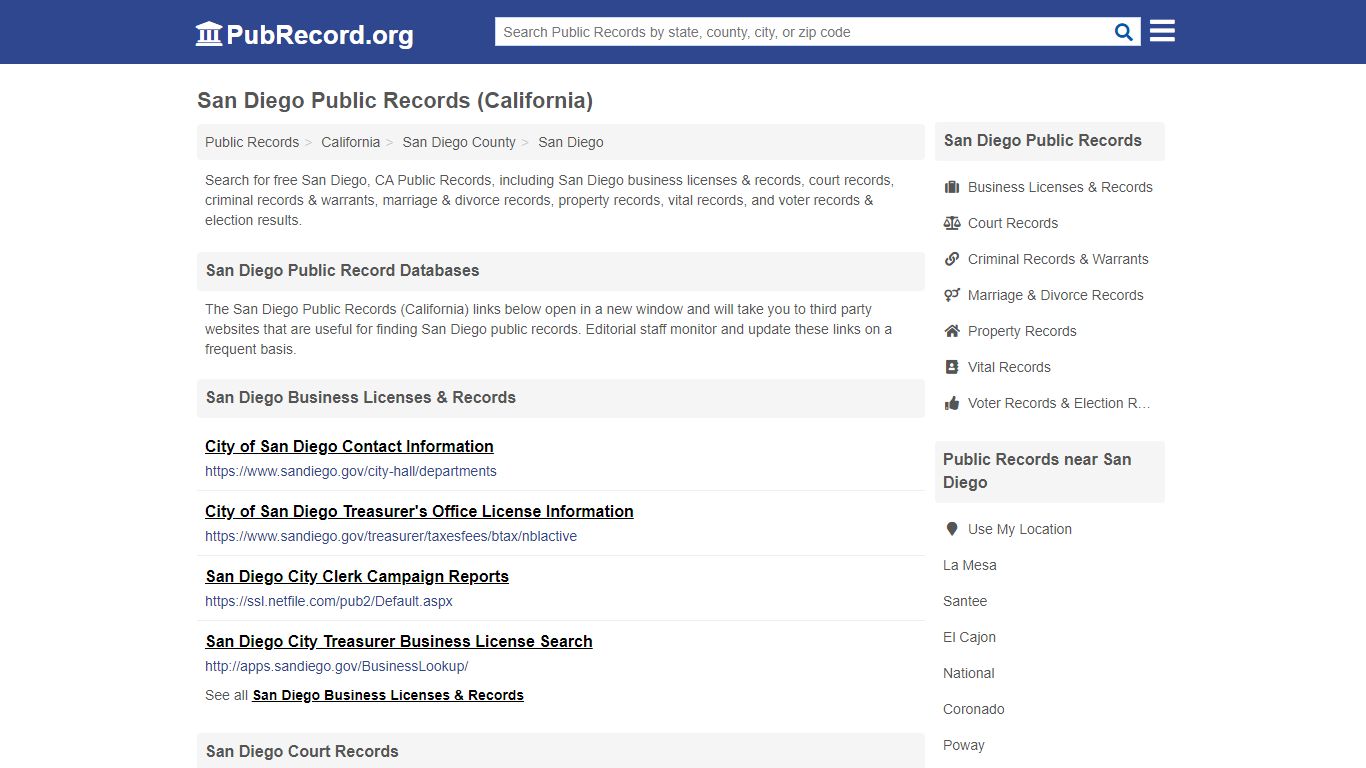Viewport: 1366px width, 768px height.
Task: Open Poway nearby records
Action: coord(964,745)
